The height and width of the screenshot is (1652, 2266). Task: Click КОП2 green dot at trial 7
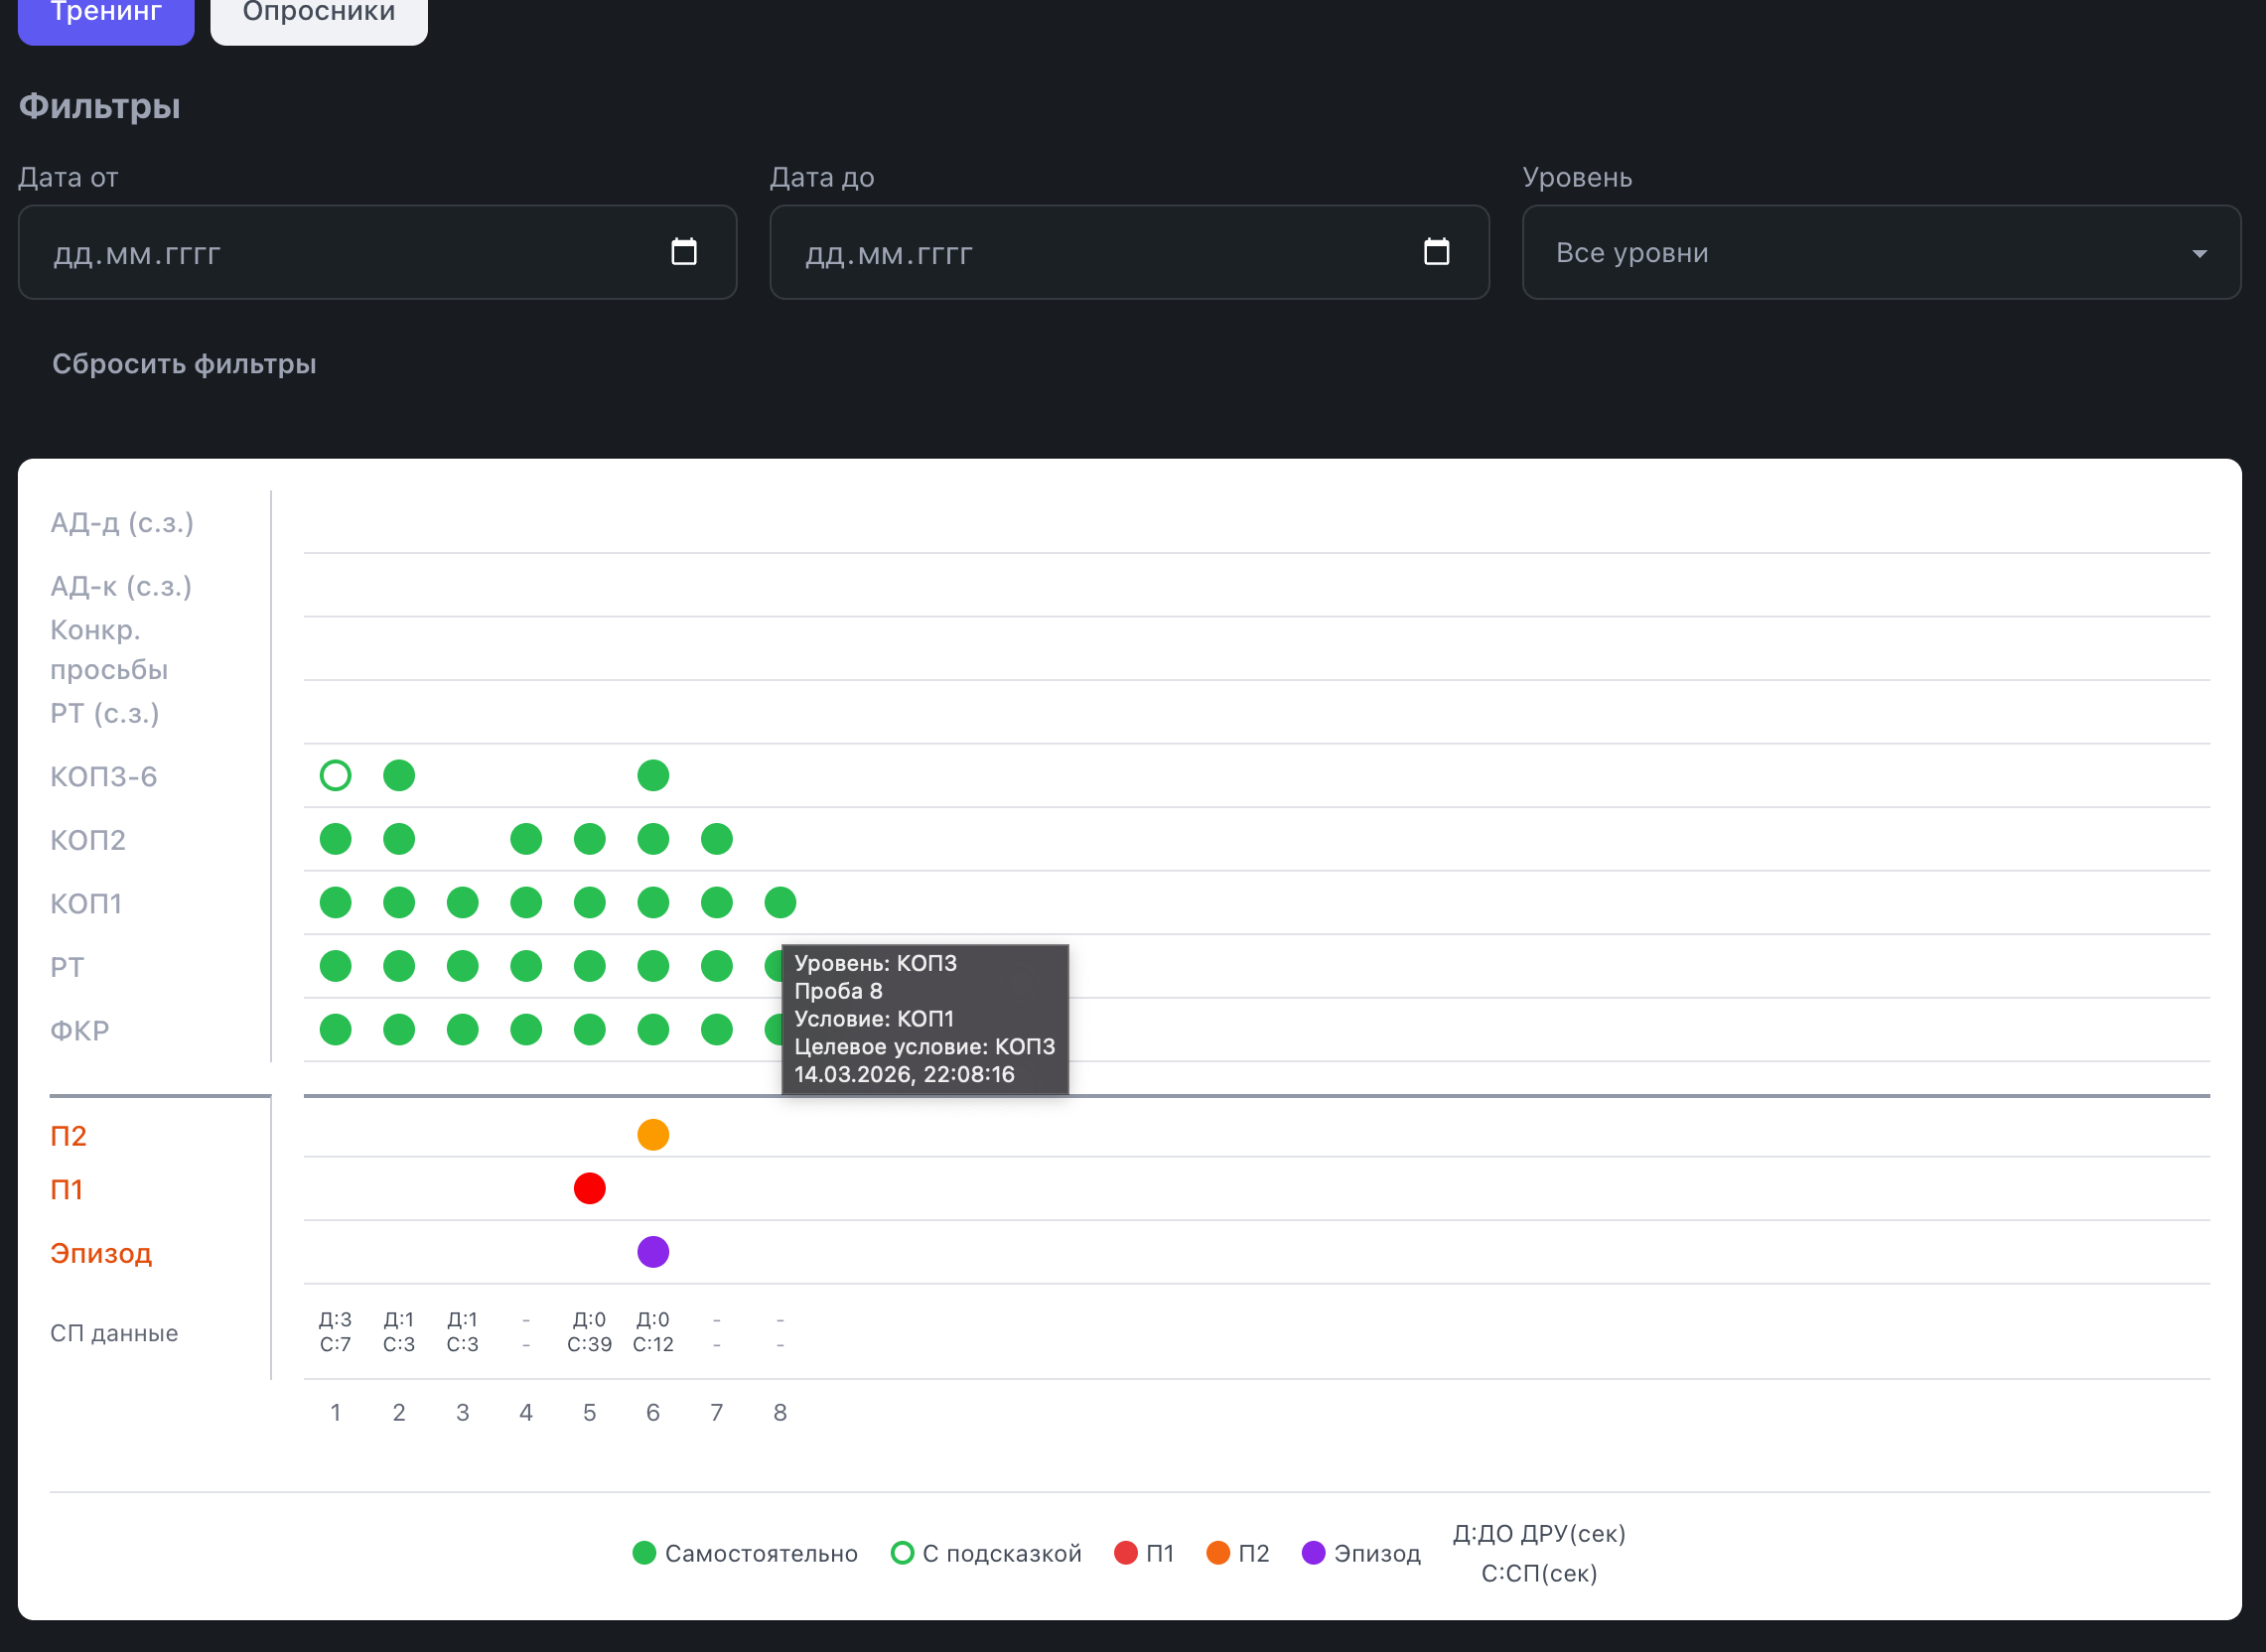click(x=716, y=839)
